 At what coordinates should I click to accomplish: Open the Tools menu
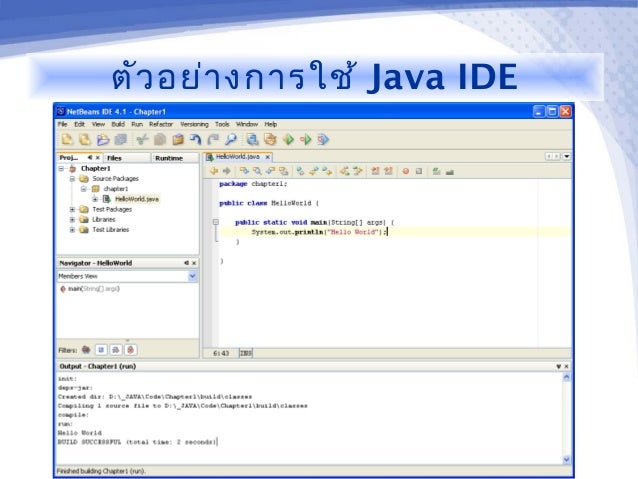coord(222,124)
